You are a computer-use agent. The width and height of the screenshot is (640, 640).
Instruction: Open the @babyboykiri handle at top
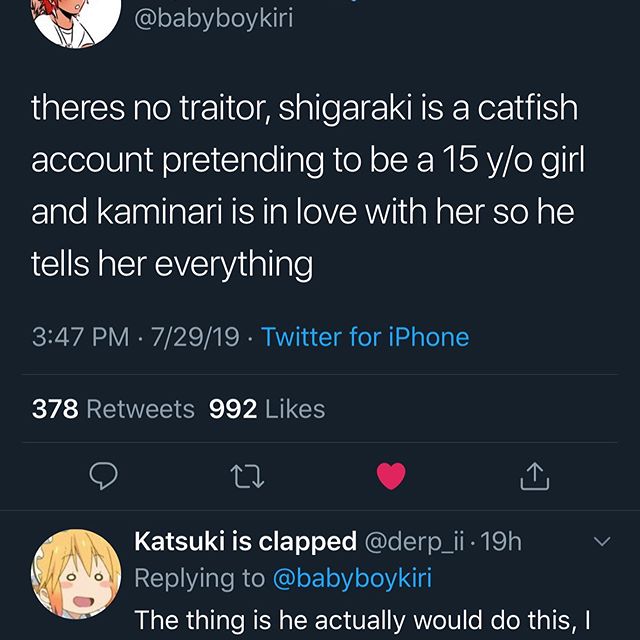[x=212, y=19]
